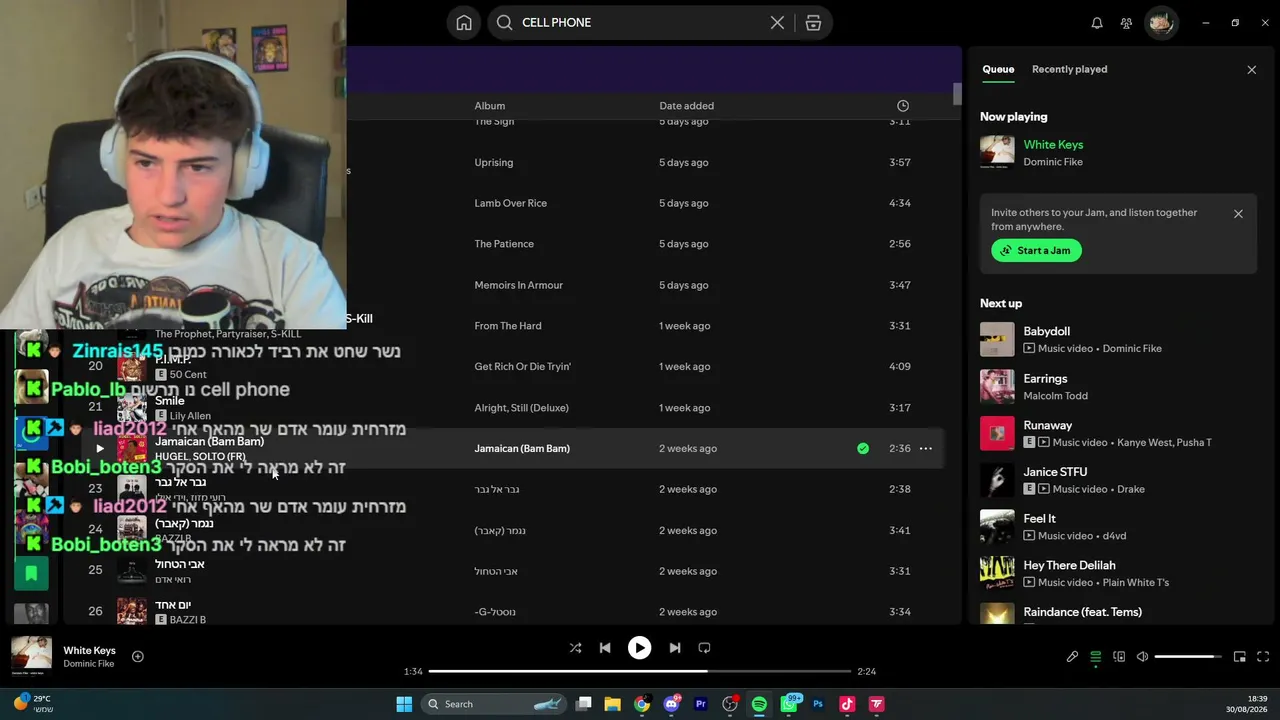Open the Alright, Still (Deluxe) album
Image resolution: width=1280 pixels, height=720 pixels.
click(521, 408)
